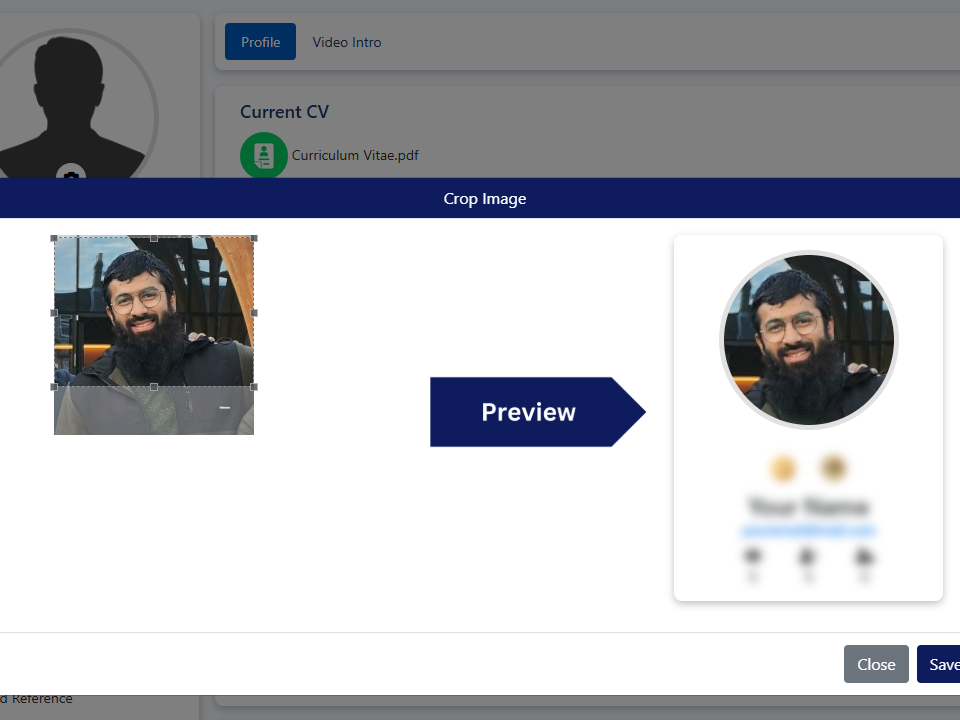Screen dimensions: 960x720
Task: Open the Video Intro tab
Action: pyautogui.click(x=346, y=42)
